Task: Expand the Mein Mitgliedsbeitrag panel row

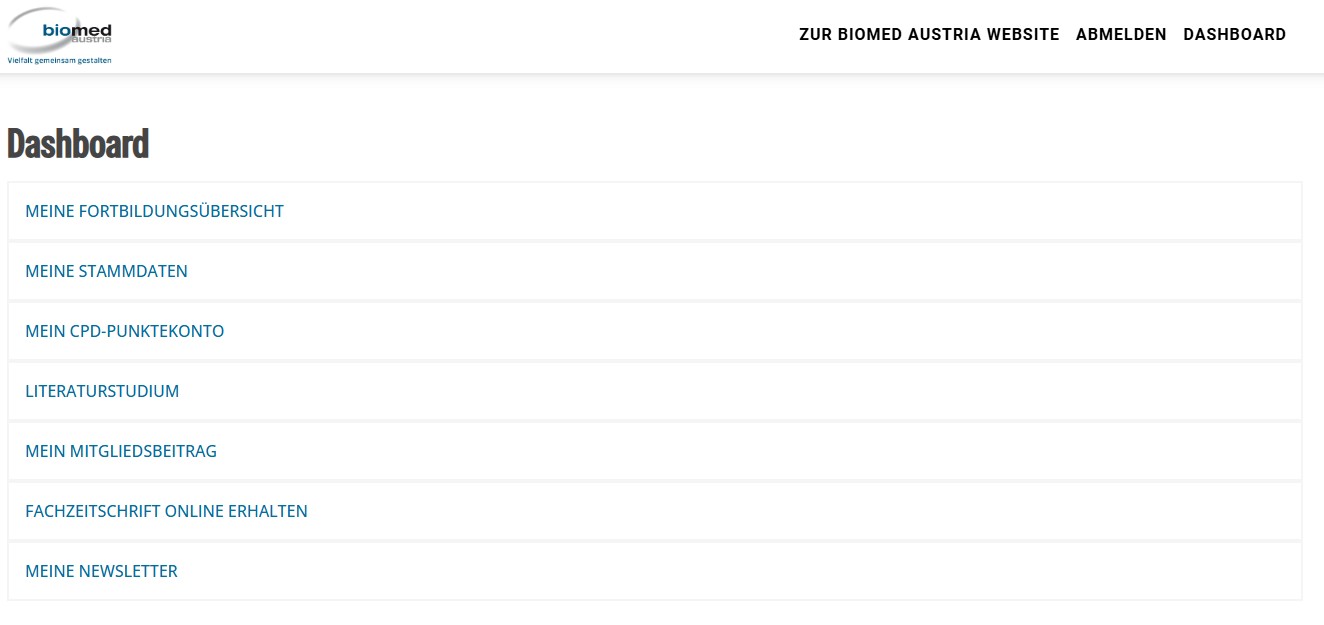Action: click(800, 451)
